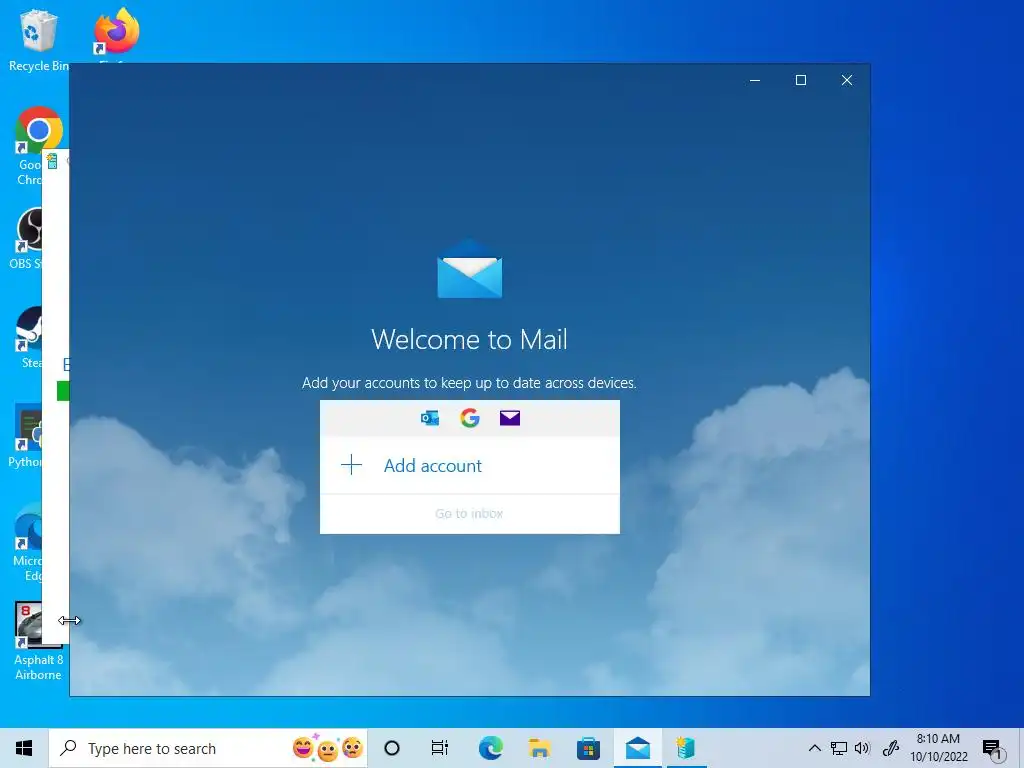Close the Mail window

click(846, 80)
